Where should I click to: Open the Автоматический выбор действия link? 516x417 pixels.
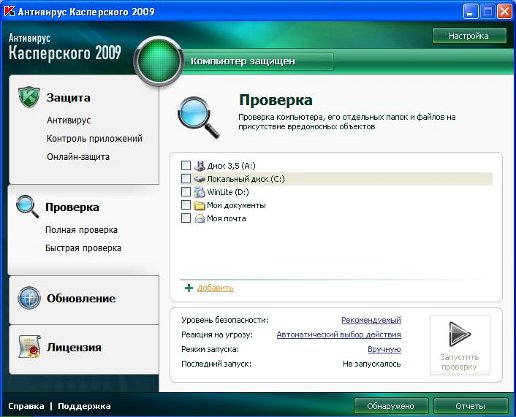[x=339, y=335]
